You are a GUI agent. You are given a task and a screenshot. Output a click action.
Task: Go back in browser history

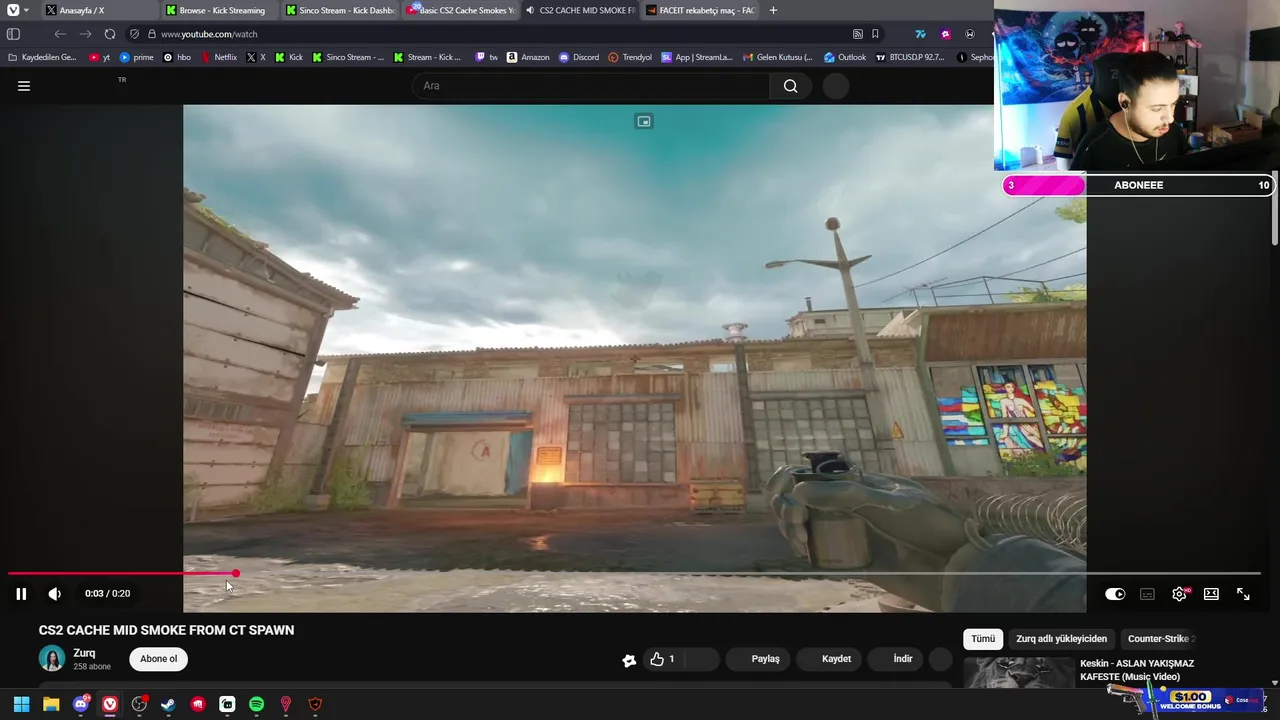click(60, 34)
